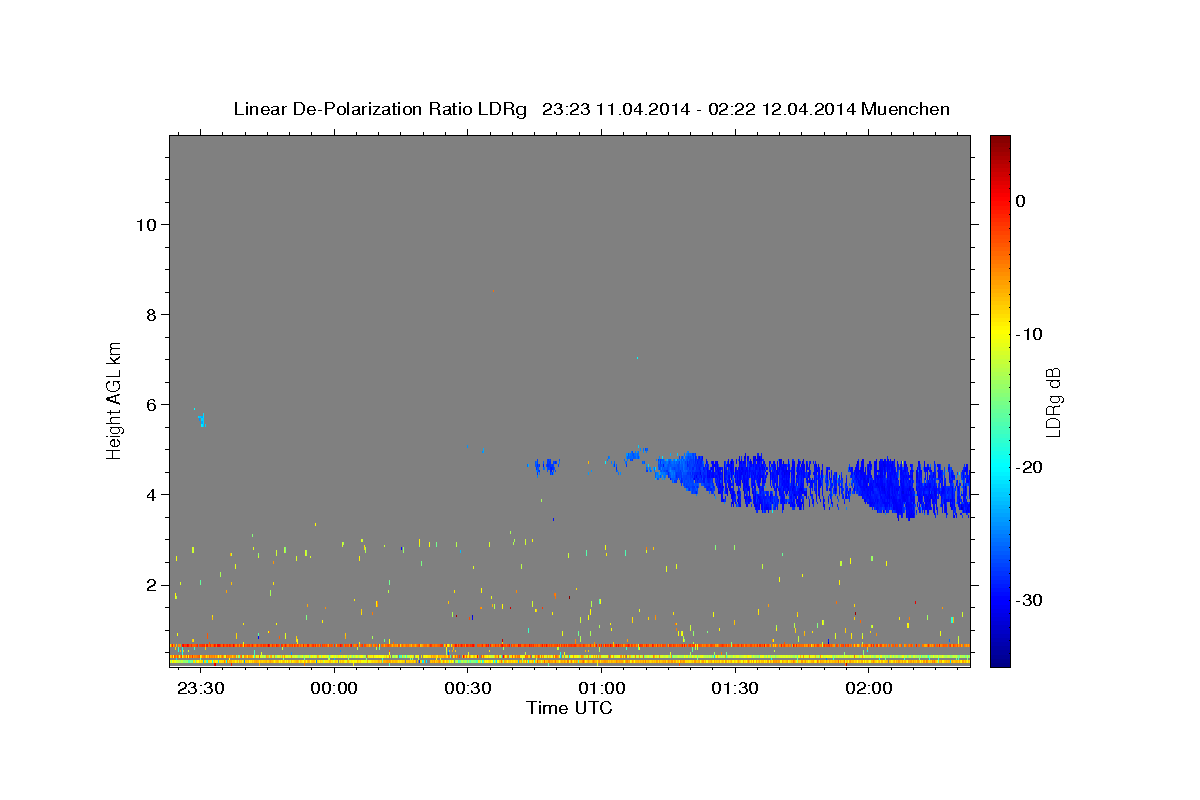Click the 01:30 time tick label
This screenshot has height=800, width=1200.
tap(735, 689)
